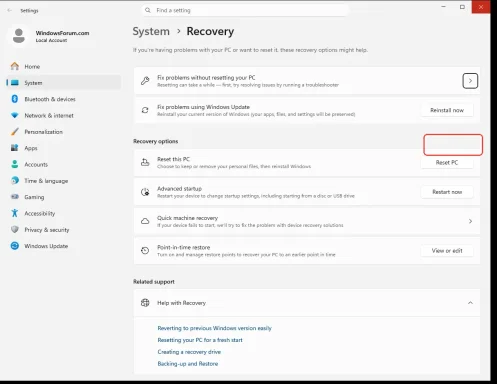Click the Advanced startup icon
Viewport: 497px width, 384px height.
click(145, 192)
